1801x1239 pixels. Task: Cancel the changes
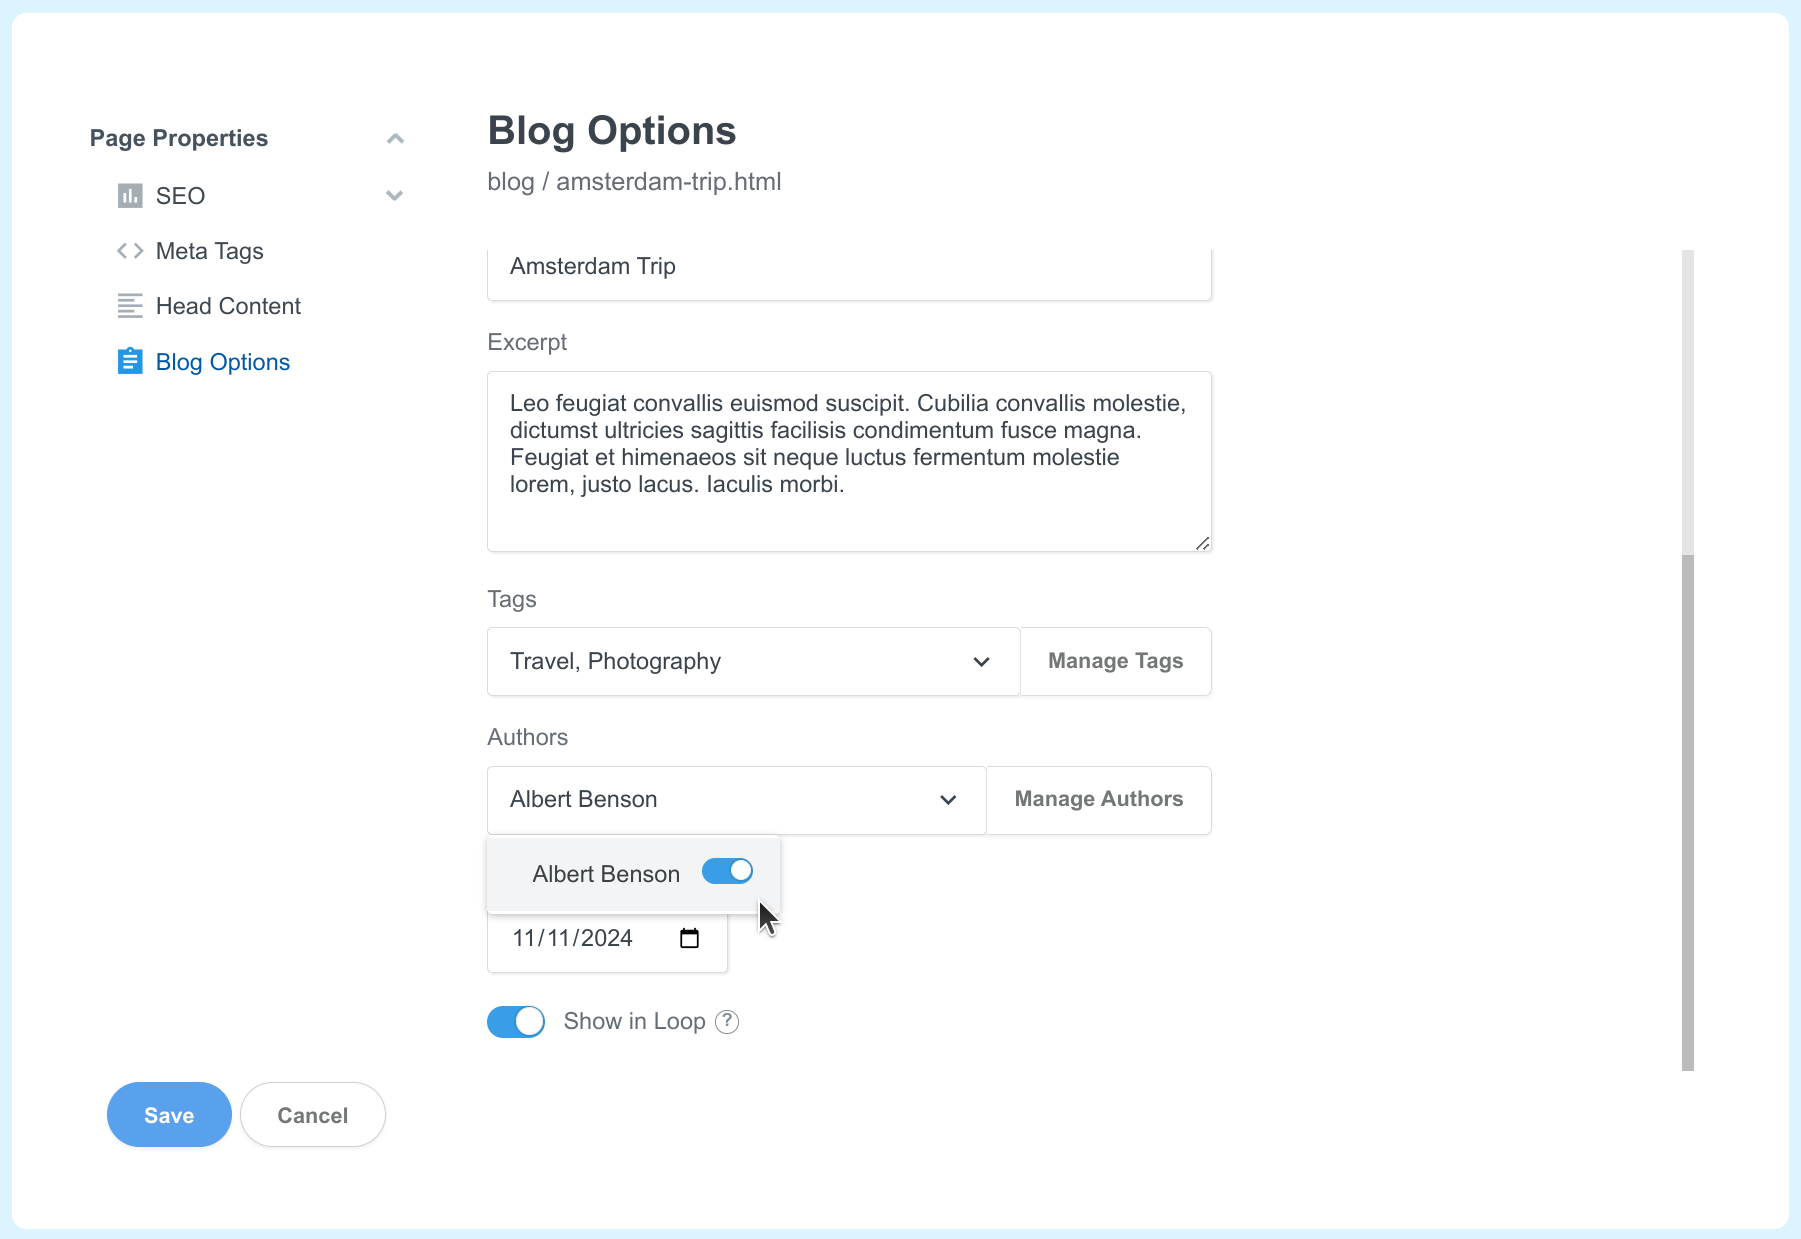pyautogui.click(x=312, y=1115)
